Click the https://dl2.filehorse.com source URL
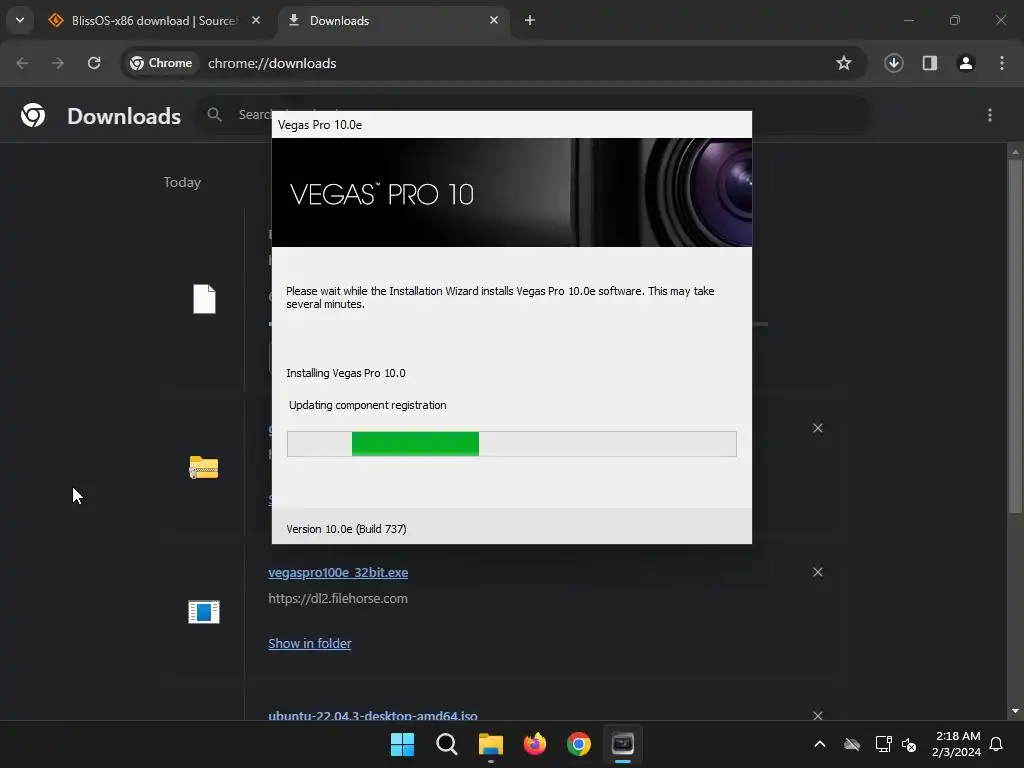The image size is (1024, 768). coord(338,598)
